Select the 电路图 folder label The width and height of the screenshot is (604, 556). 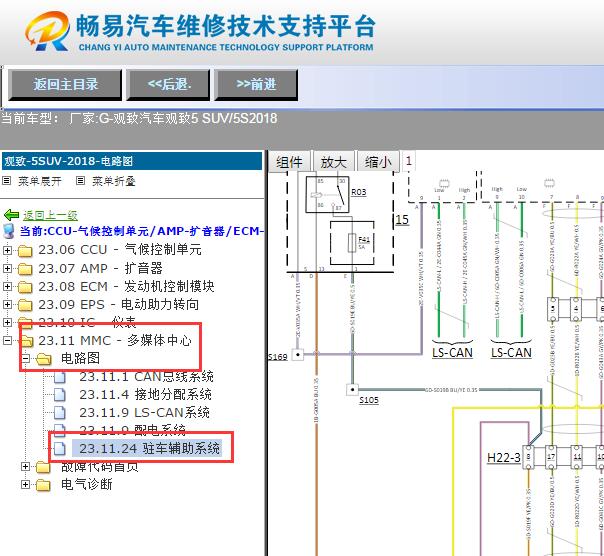(81, 358)
